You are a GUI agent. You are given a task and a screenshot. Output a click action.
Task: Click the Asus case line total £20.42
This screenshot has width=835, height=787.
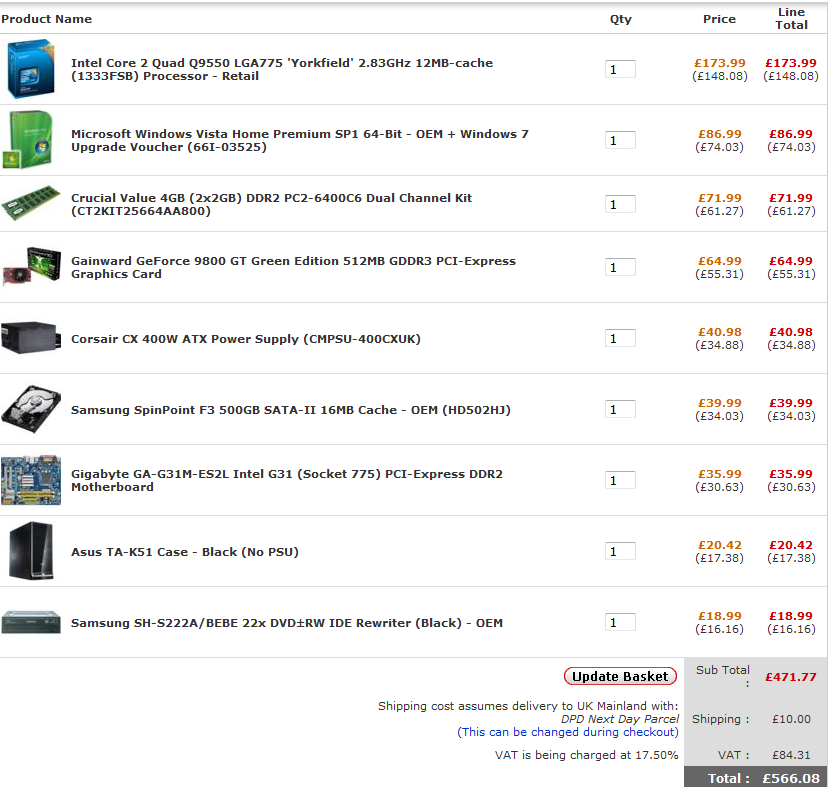[x=791, y=545]
